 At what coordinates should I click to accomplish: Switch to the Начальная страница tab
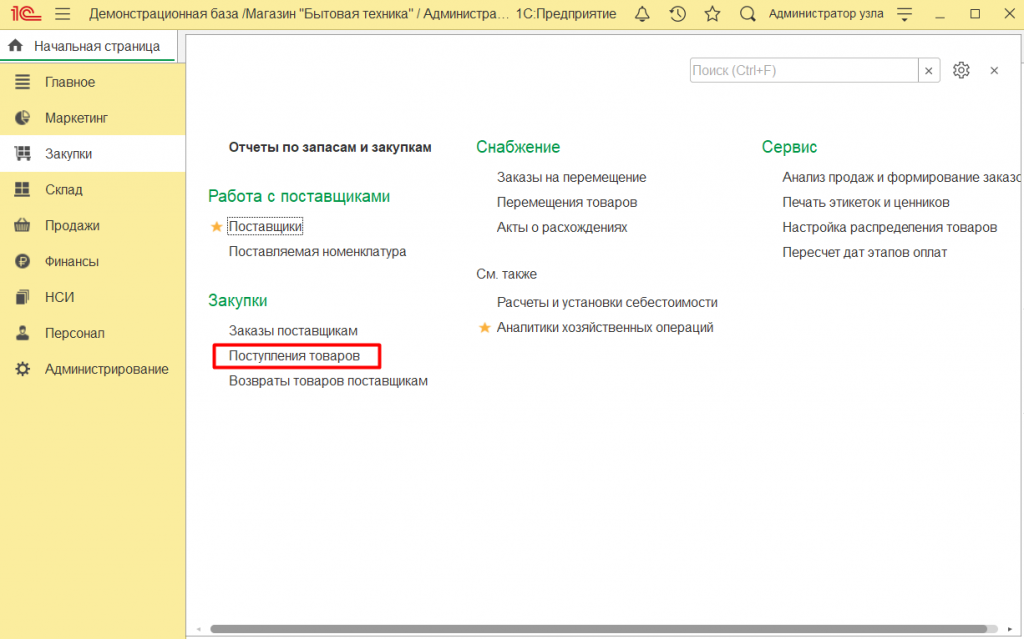tap(90, 45)
